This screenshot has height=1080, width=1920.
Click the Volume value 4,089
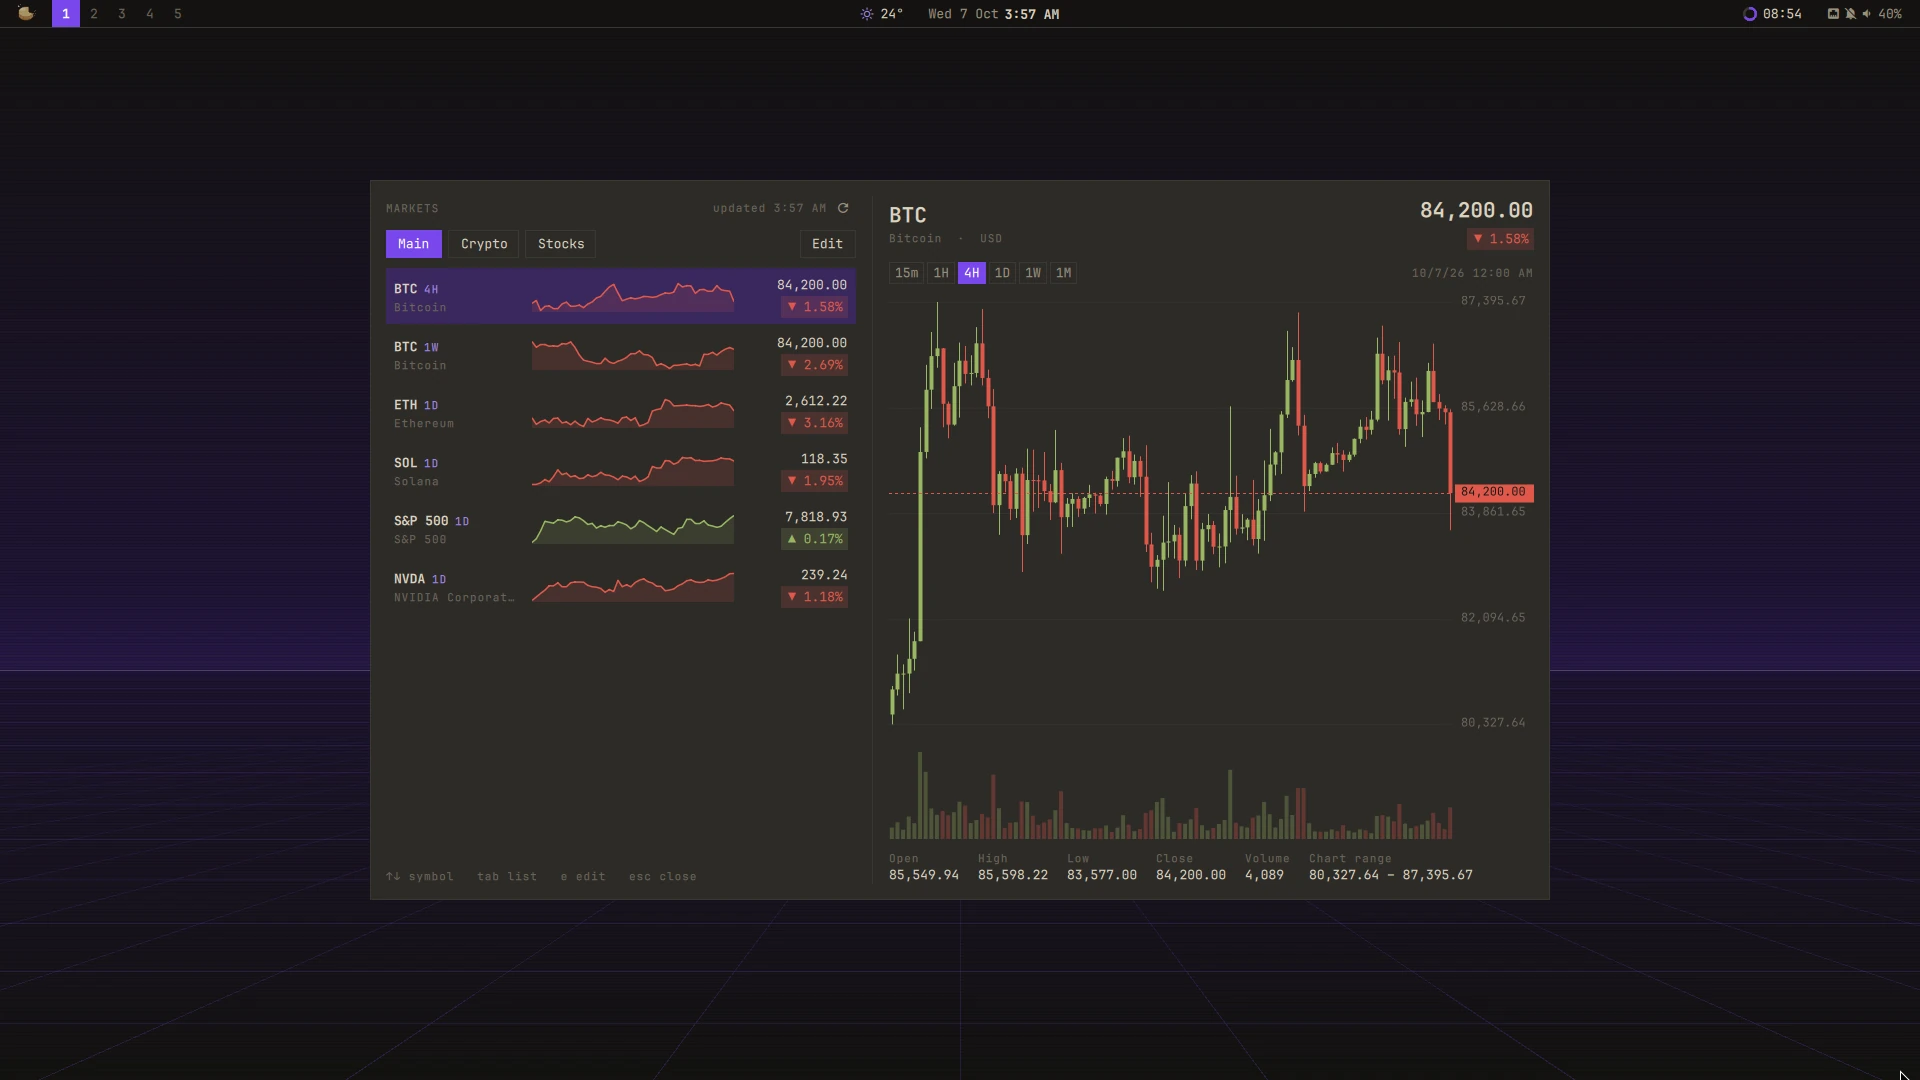[x=1264, y=875]
